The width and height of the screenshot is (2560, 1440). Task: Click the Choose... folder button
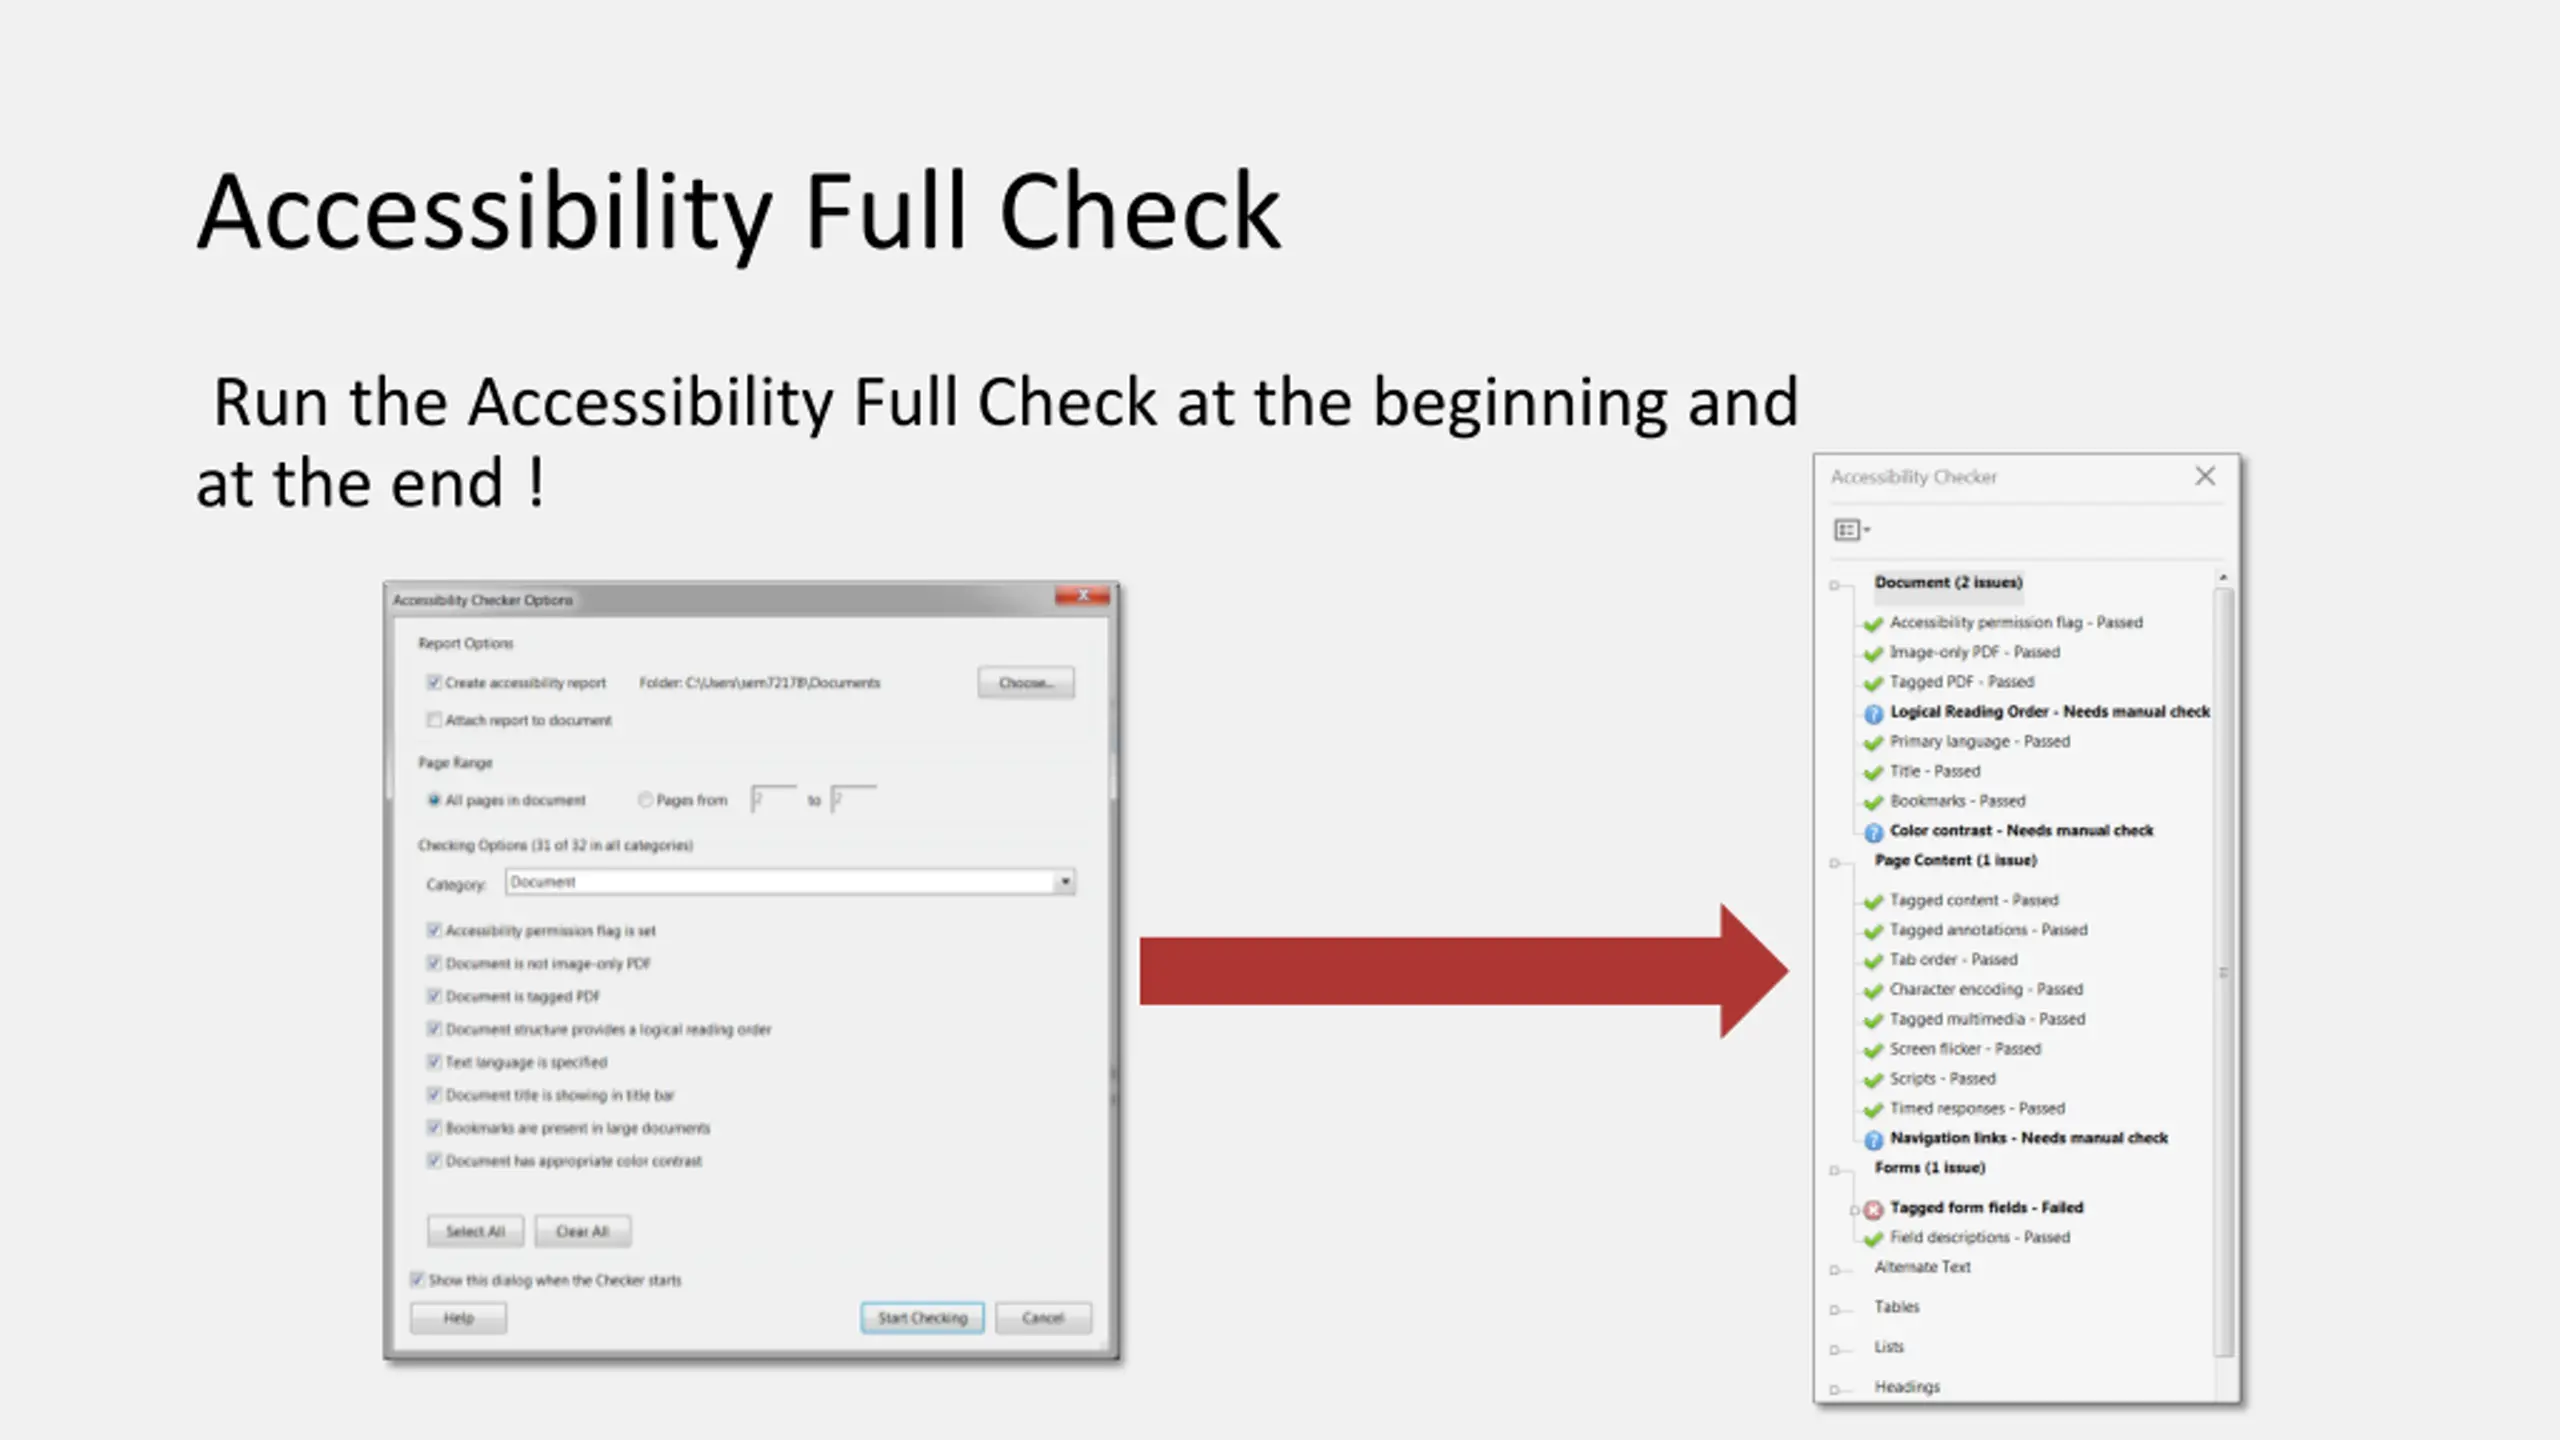click(x=1025, y=683)
